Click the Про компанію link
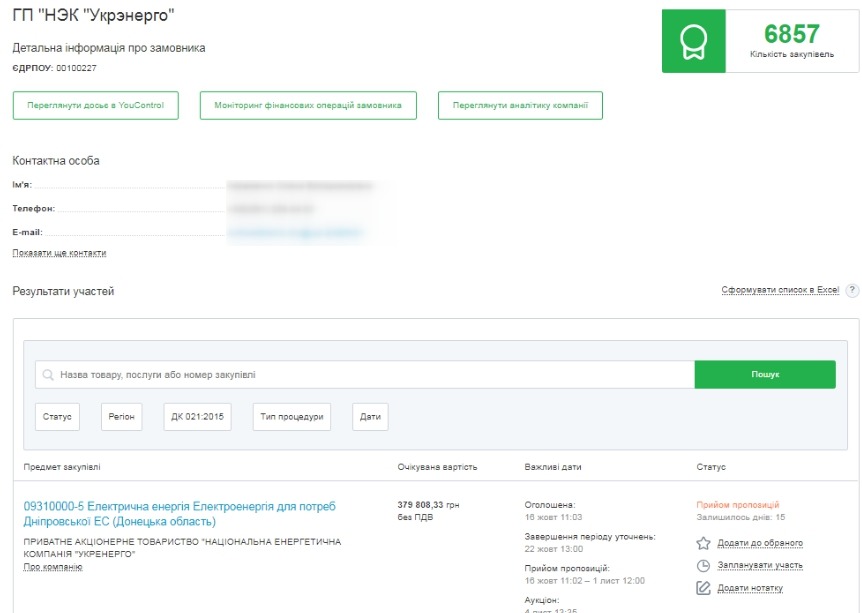The height and width of the screenshot is (613, 862). click(52, 567)
